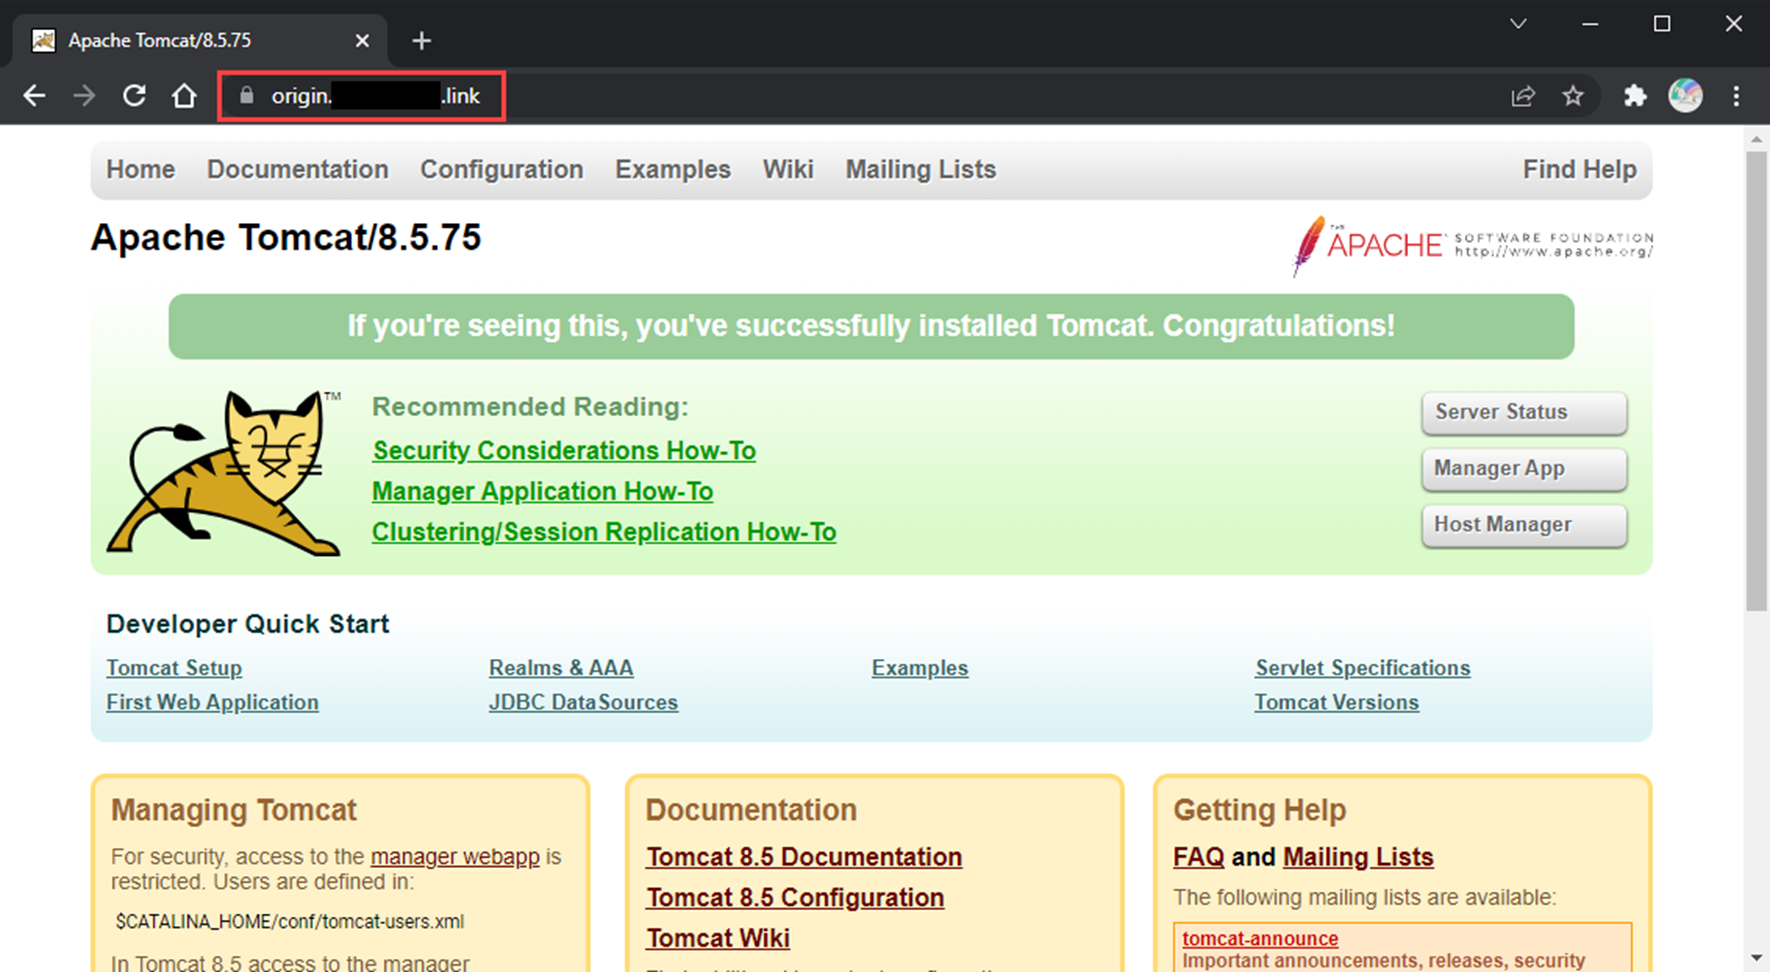1770x972 pixels.
Task: Share this page via share icon
Action: (x=1523, y=96)
